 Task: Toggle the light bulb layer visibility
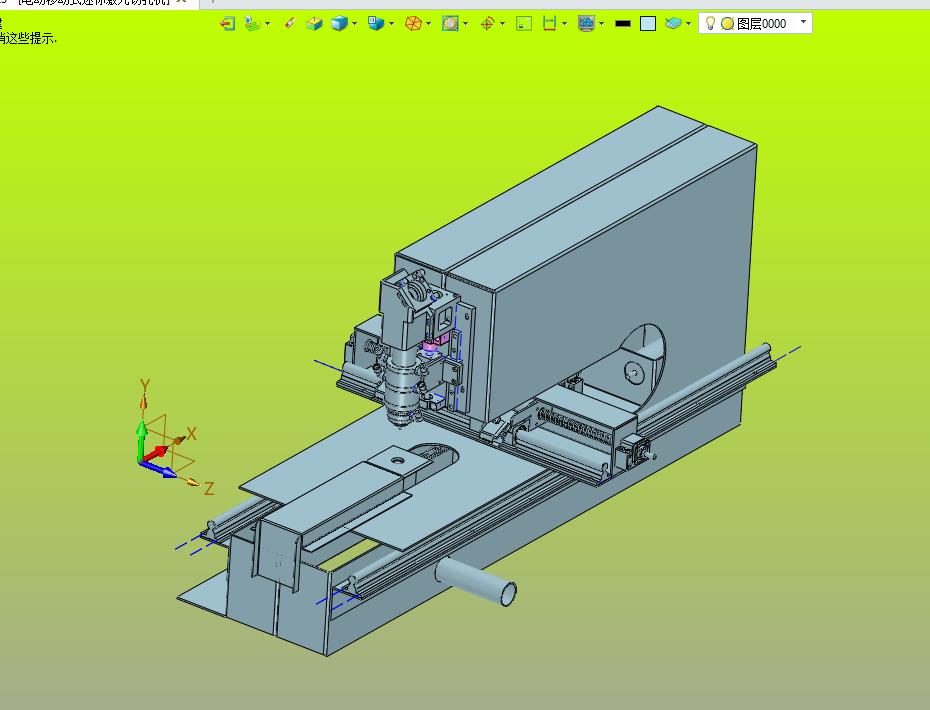[x=710, y=23]
